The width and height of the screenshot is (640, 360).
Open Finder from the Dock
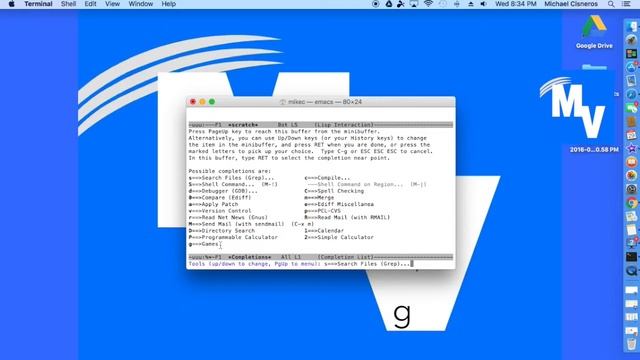tap(631, 28)
